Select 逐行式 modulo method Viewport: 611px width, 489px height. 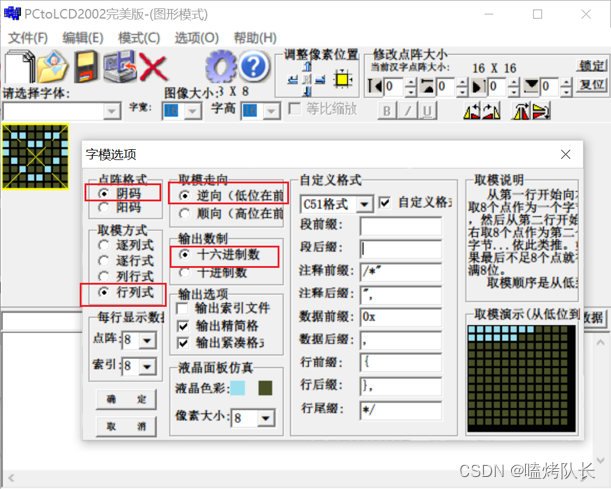(x=126, y=261)
